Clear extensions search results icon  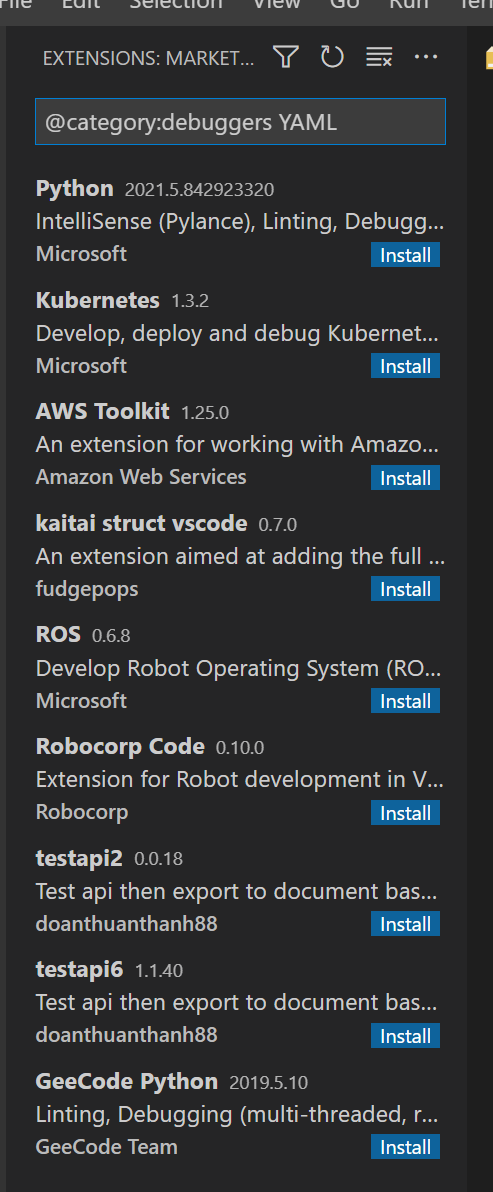378,58
